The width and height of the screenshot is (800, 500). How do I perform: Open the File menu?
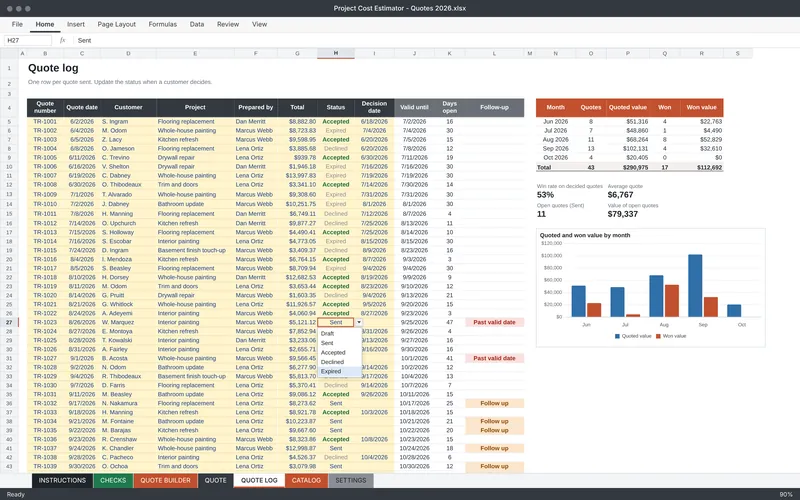(x=17, y=24)
